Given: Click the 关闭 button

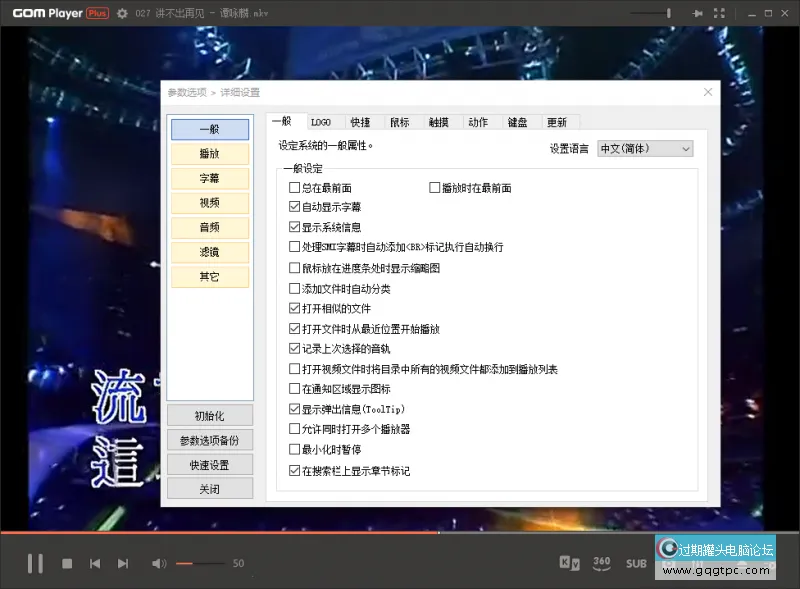Looking at the screenshot, I should (x=210, y=488).
